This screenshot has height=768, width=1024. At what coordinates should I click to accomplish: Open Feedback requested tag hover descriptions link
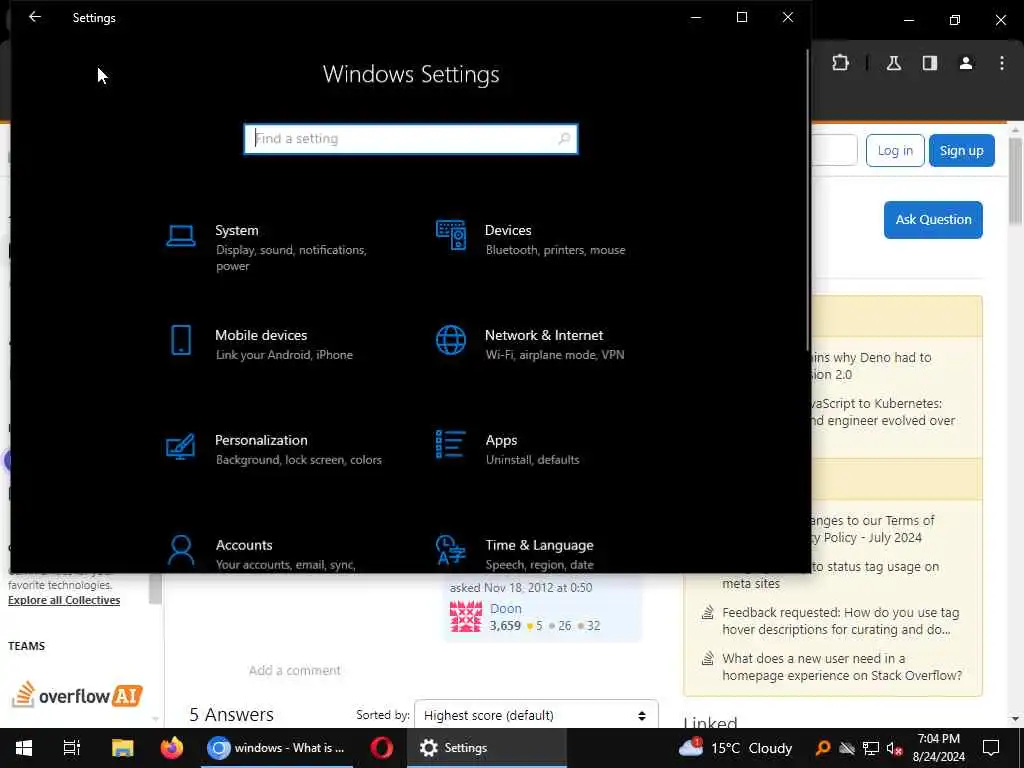[840, 621]
